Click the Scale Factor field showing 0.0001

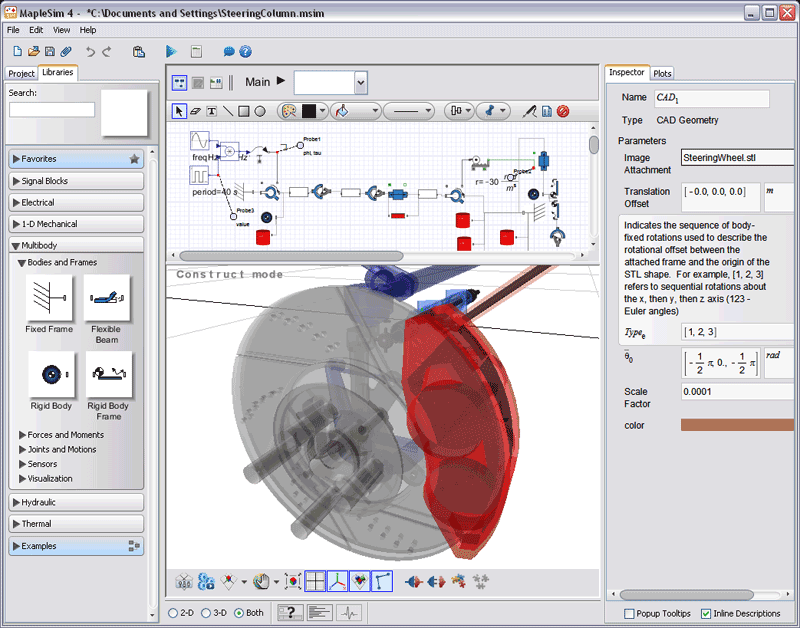[737, 392]
